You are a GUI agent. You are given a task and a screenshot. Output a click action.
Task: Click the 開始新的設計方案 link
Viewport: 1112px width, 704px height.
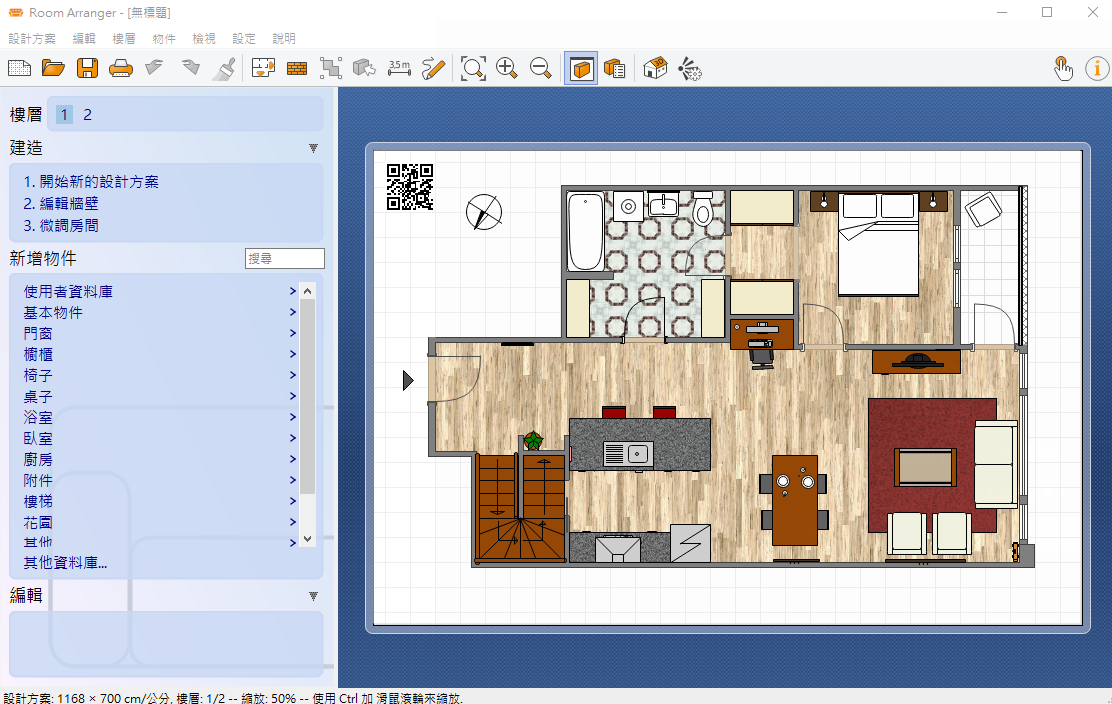click(x=98, y=182)
